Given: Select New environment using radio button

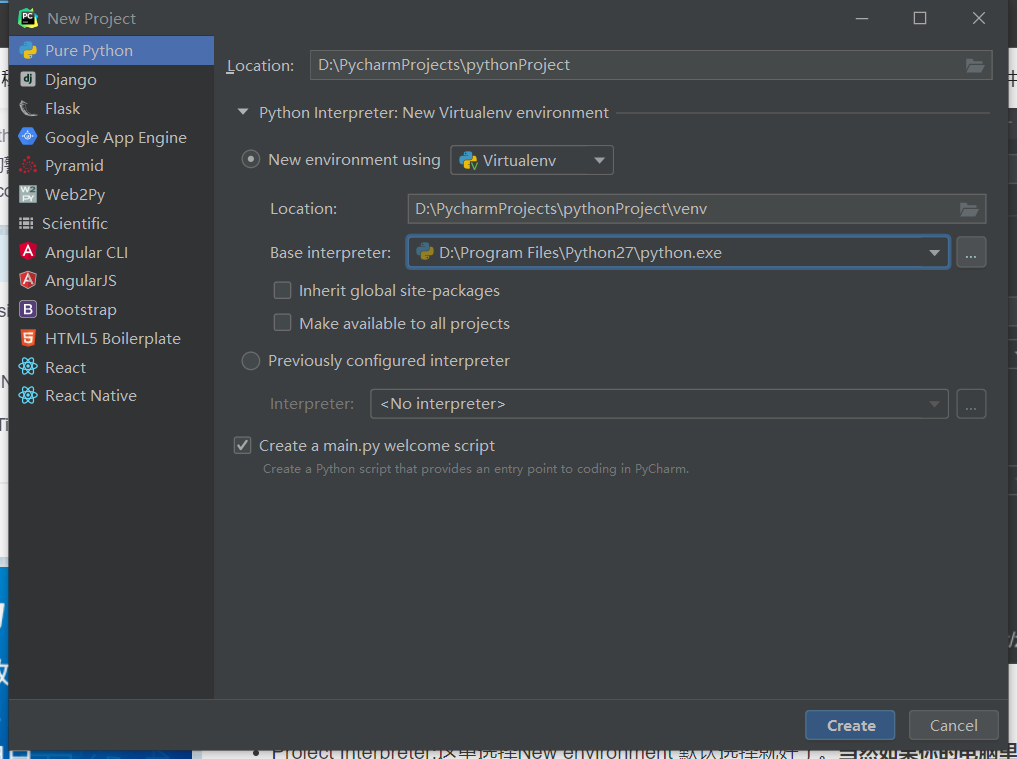Looking at the screenshot, I should (251, 160).
